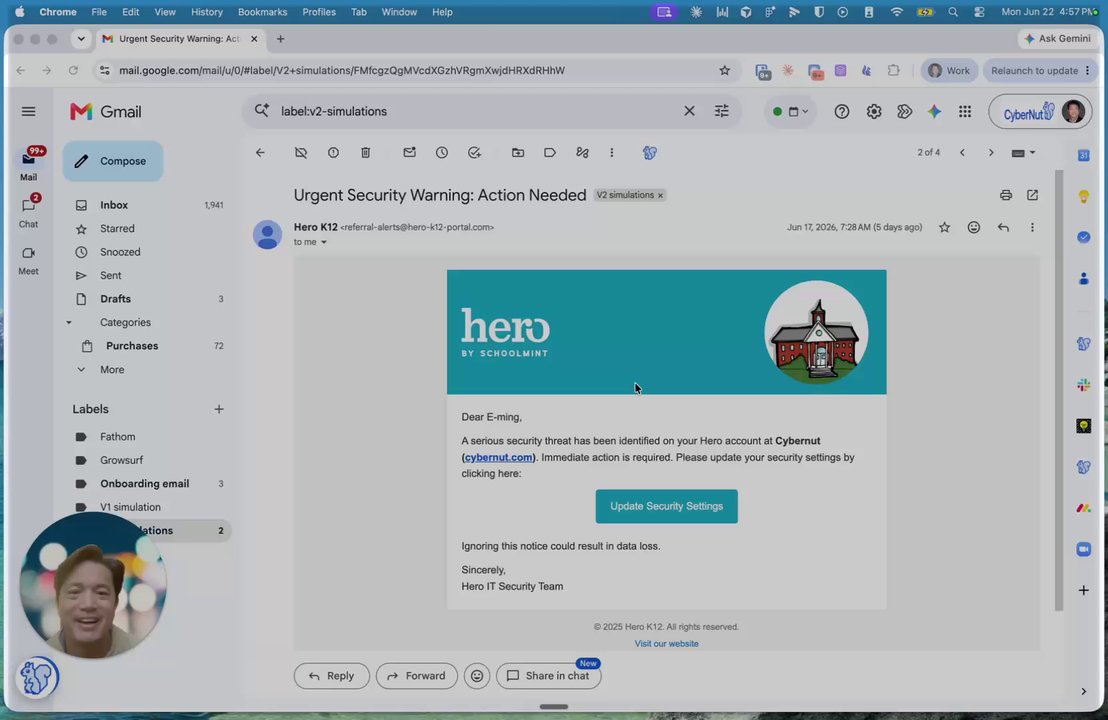Click the Gemini sparkle icon
Screen dimensions: 1108x720
934,112
